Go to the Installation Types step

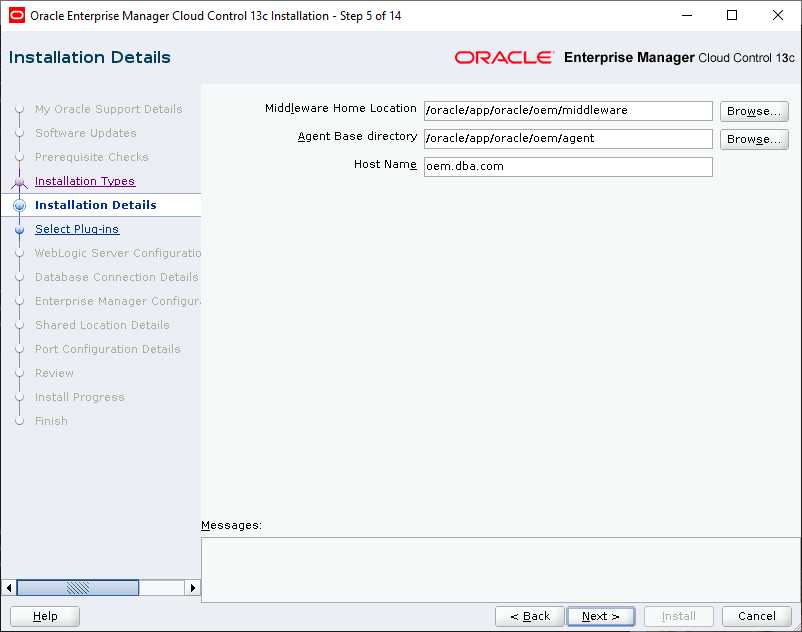85,181
